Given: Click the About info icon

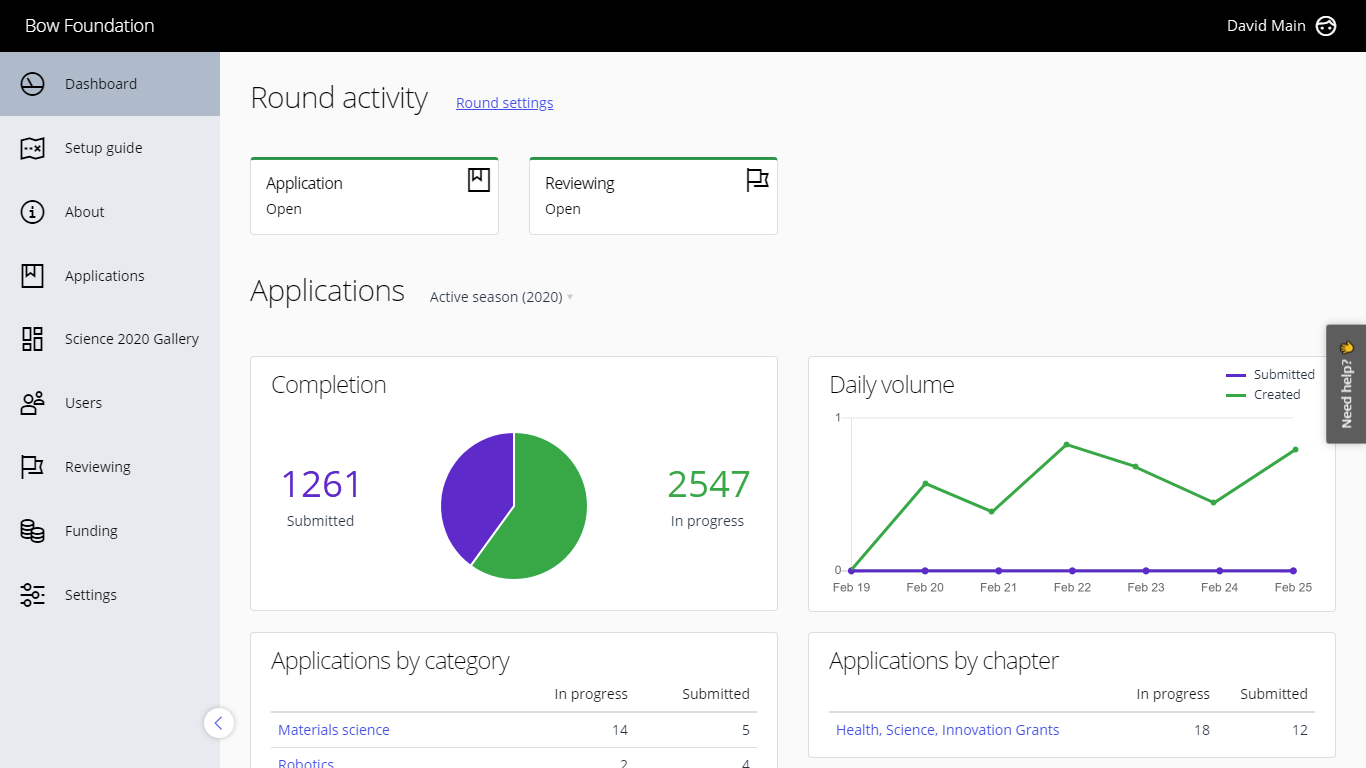Looking at the screenshot, I should 33,212.
